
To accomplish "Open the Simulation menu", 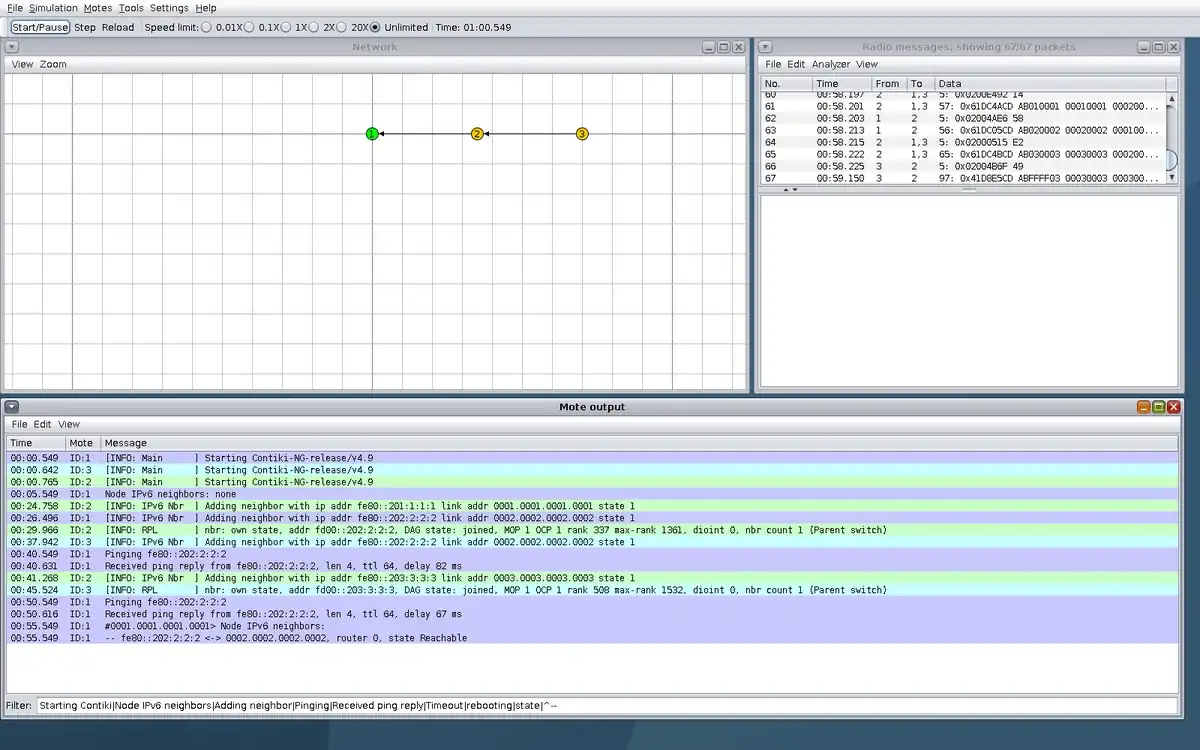I will [53, 8].
